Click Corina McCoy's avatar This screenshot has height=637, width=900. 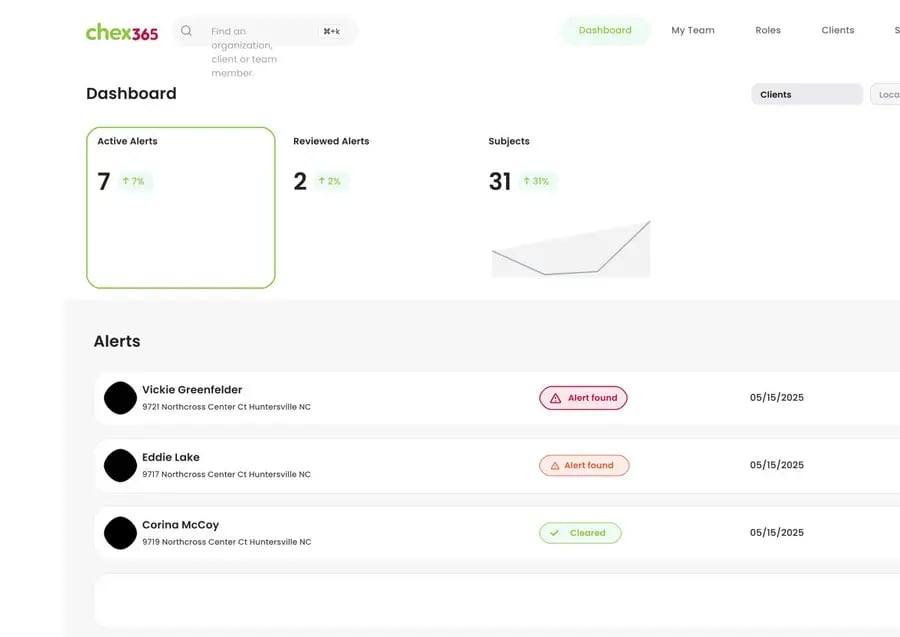[x=121, y=533]
